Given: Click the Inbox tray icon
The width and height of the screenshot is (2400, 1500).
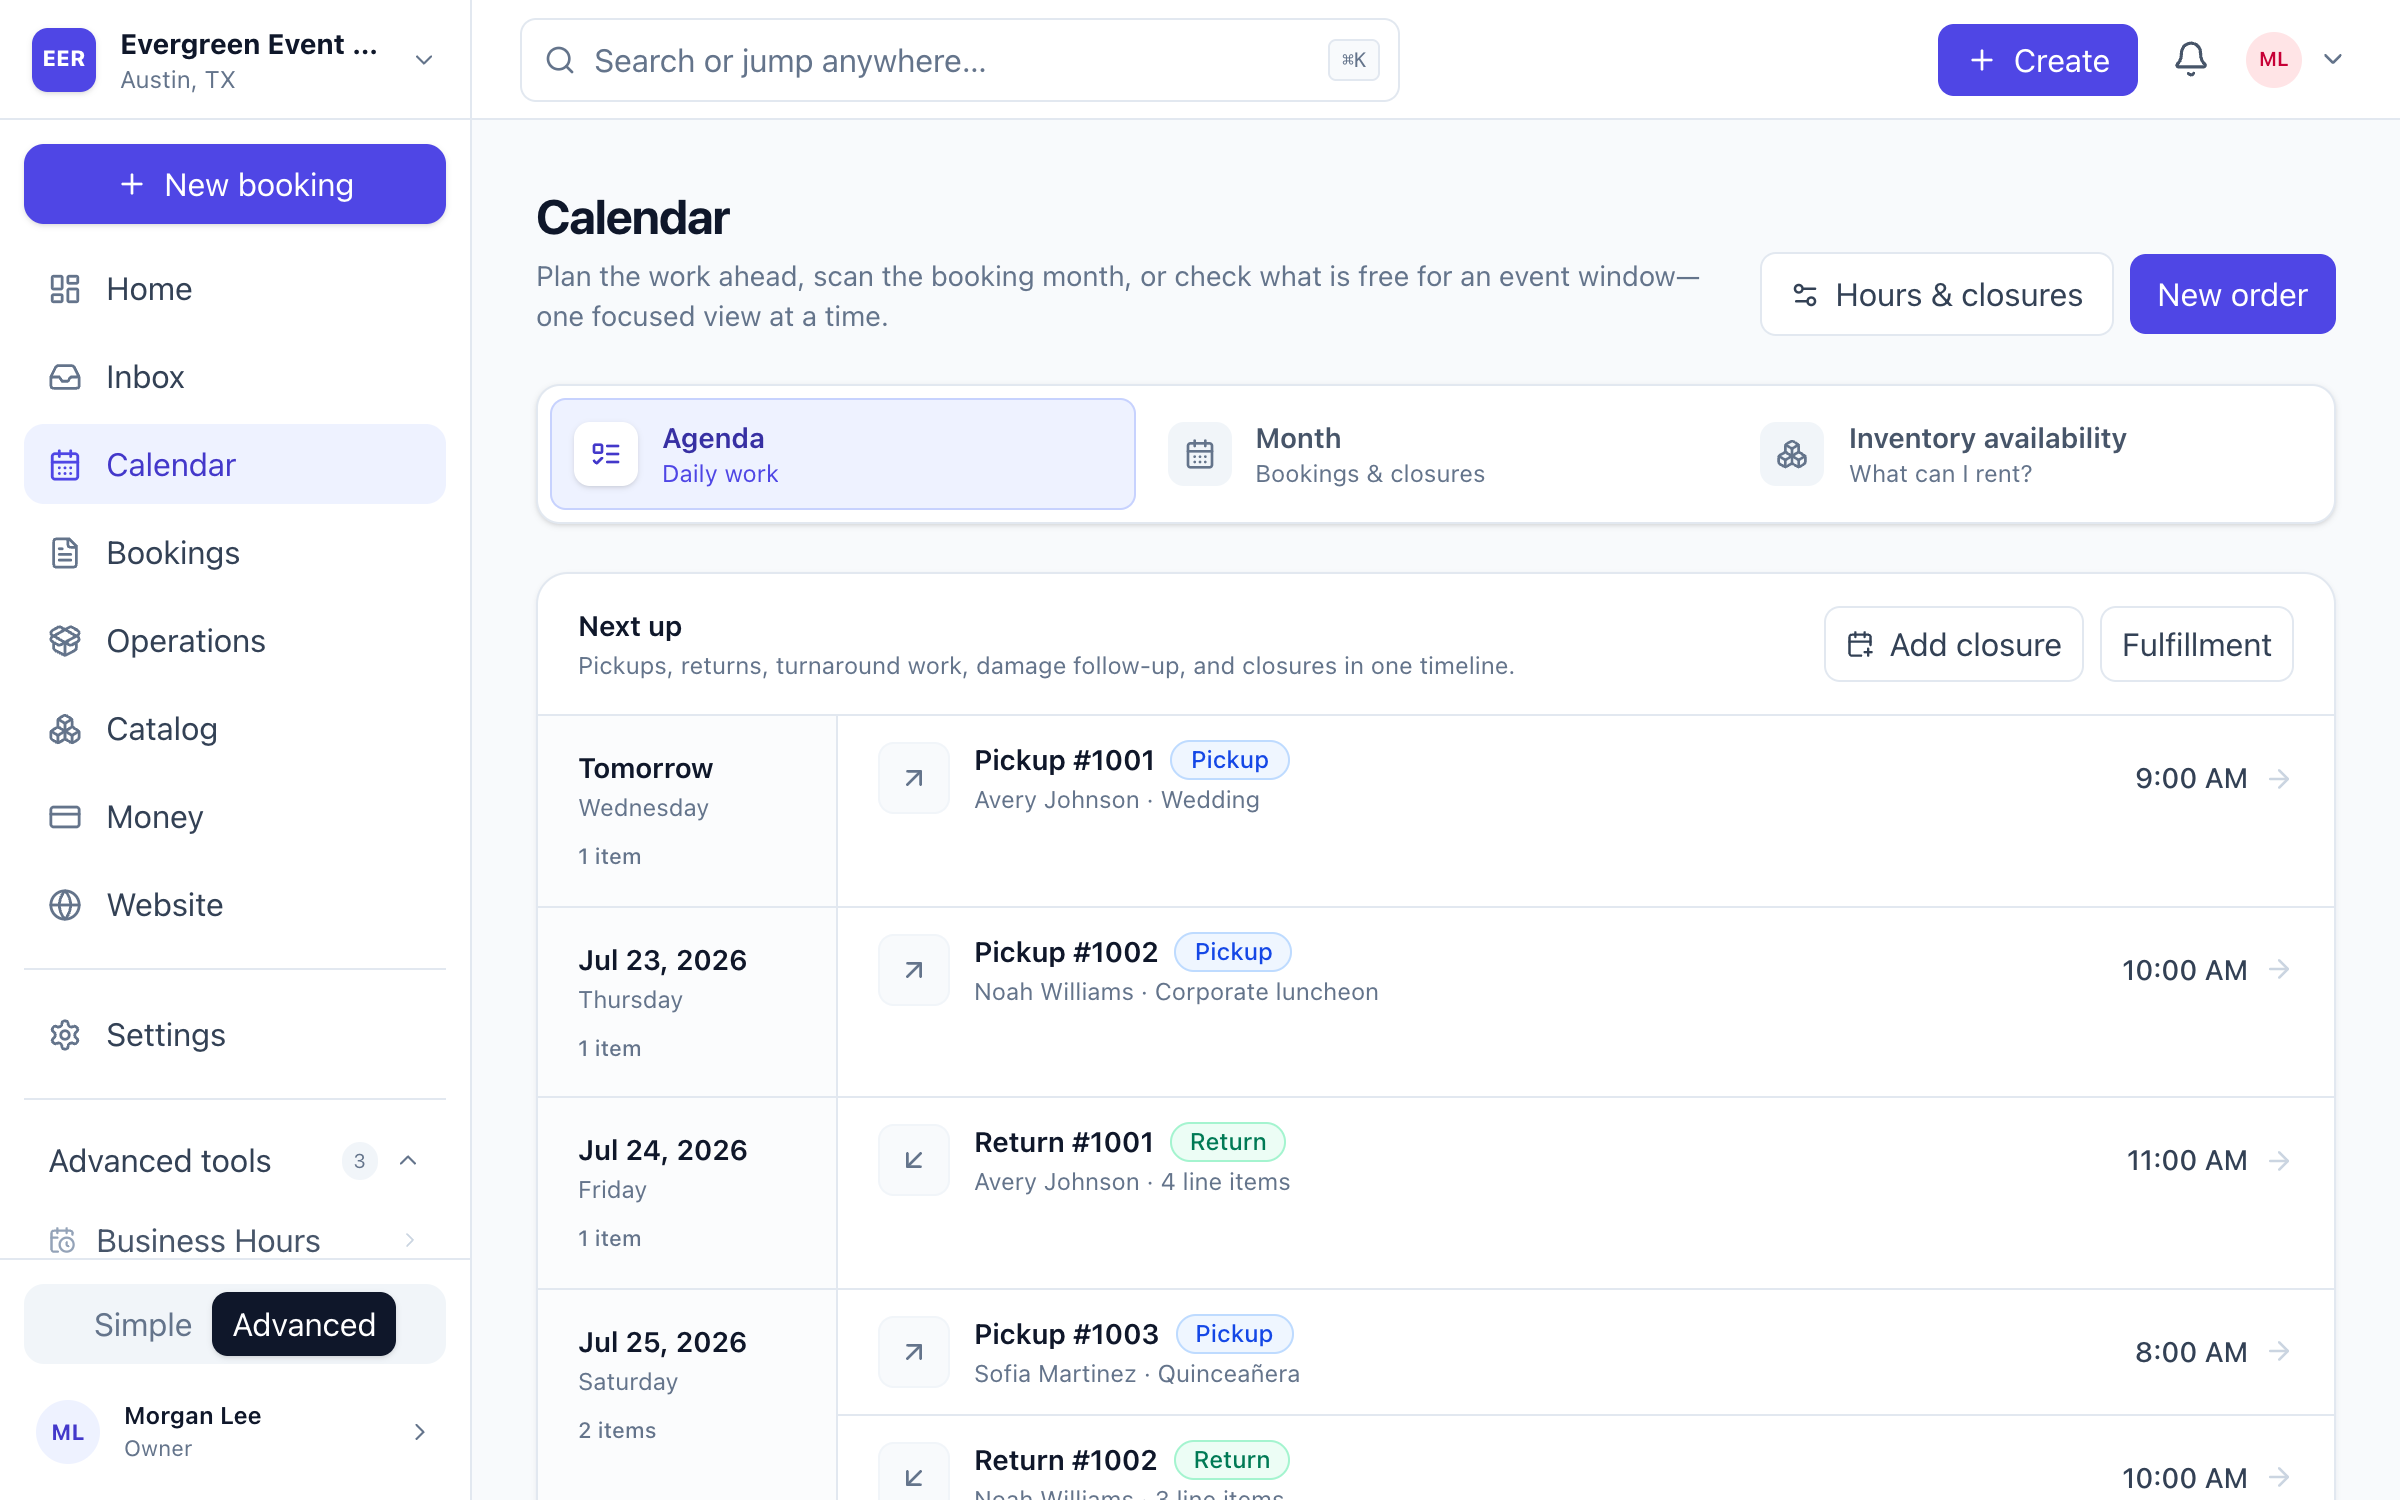Looking at the screenshot, I should coord(65,377).
